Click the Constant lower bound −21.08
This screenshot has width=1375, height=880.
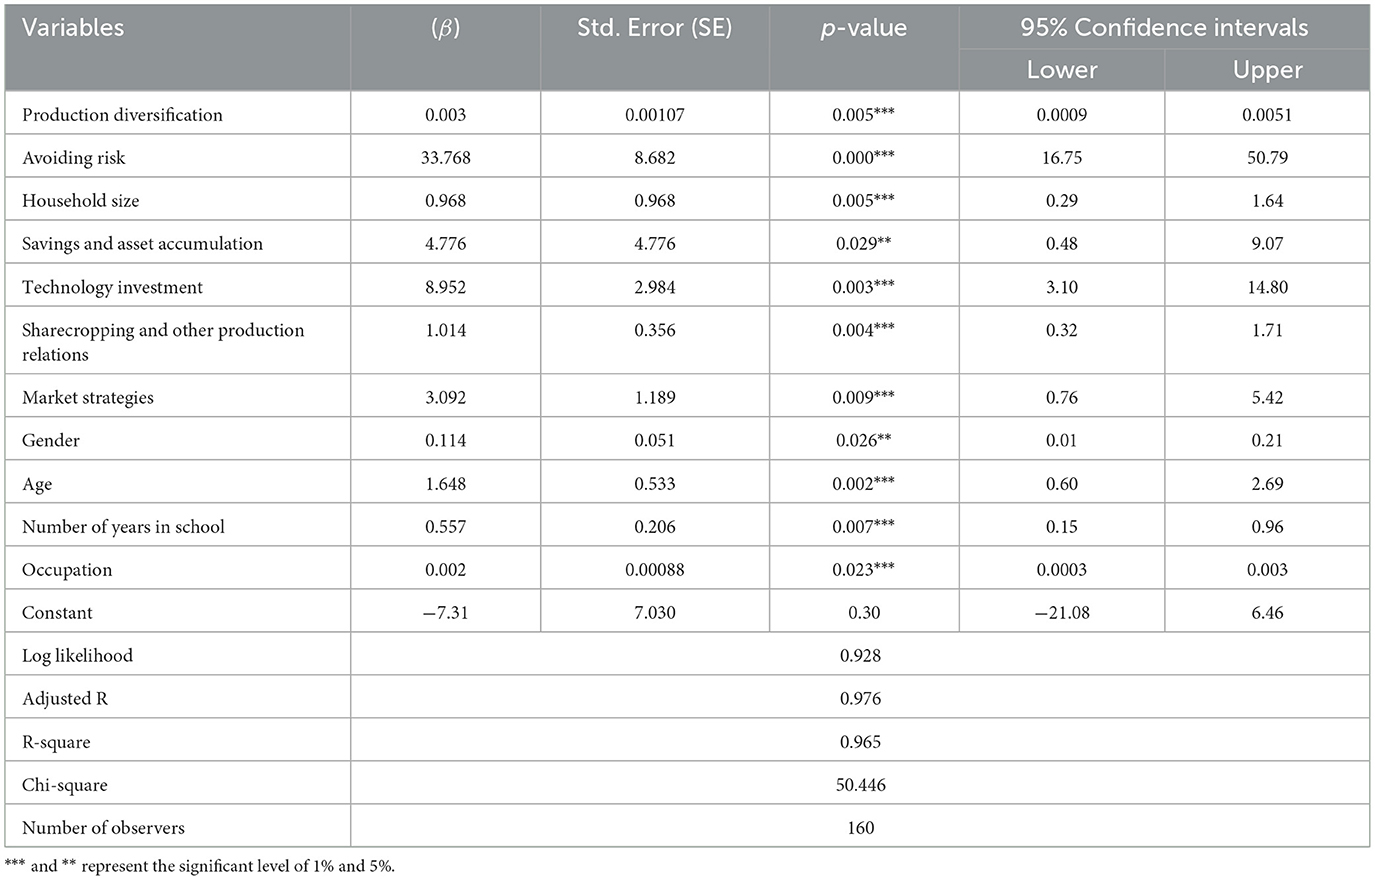[x=1061, y=613]
